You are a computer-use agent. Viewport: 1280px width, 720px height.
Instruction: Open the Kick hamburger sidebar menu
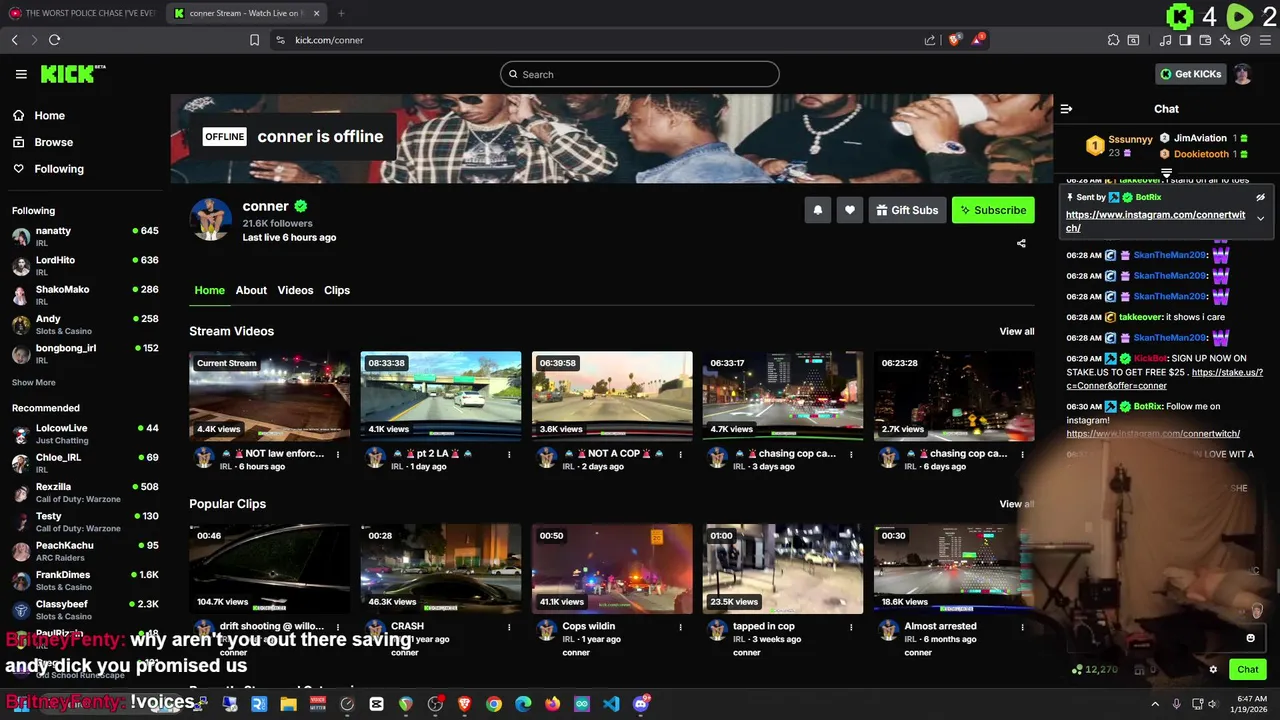tap(21, 74)
